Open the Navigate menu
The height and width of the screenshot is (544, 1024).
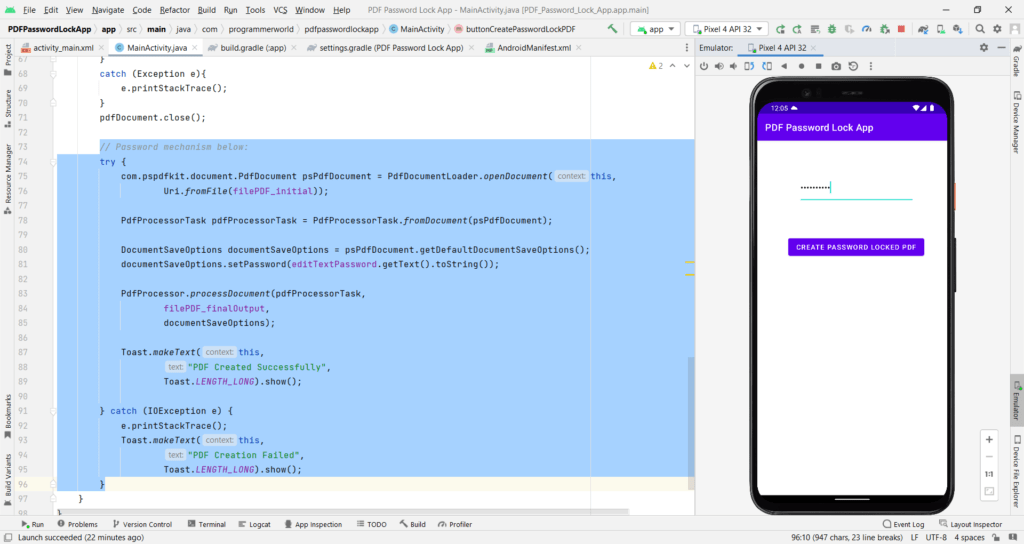tap(108, 10)
